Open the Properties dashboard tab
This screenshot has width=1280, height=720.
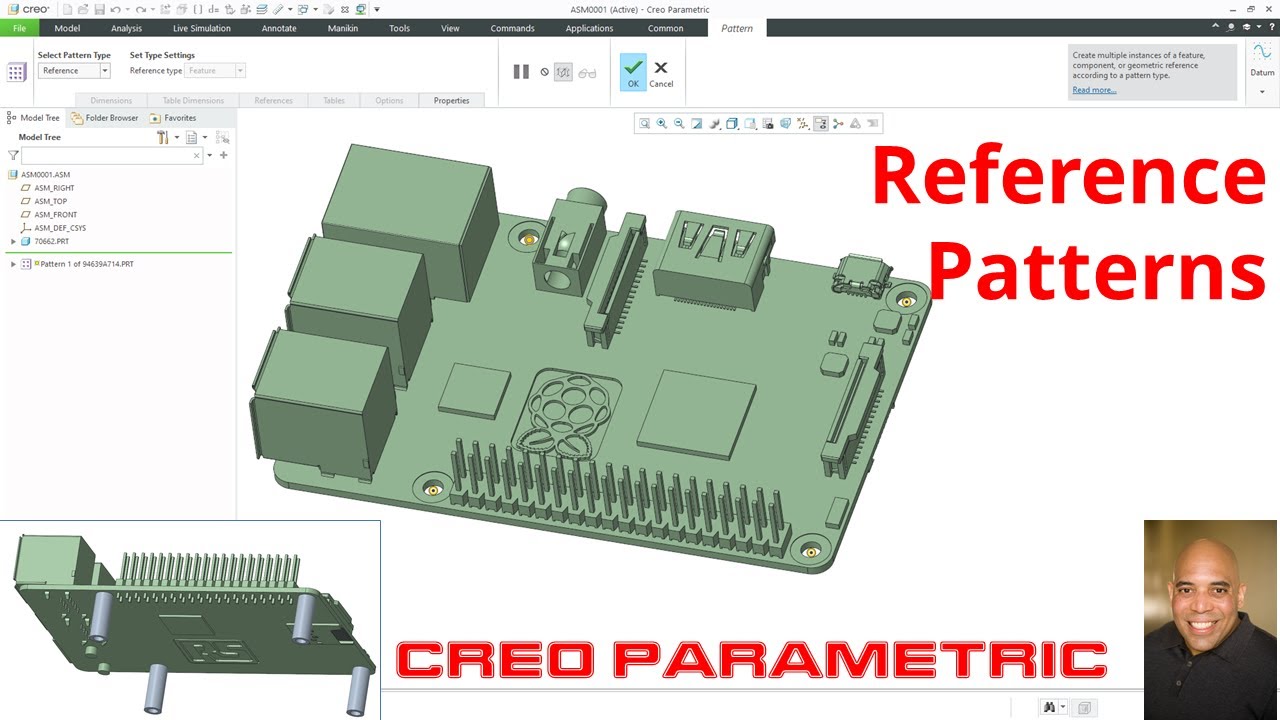click(451, 100)
